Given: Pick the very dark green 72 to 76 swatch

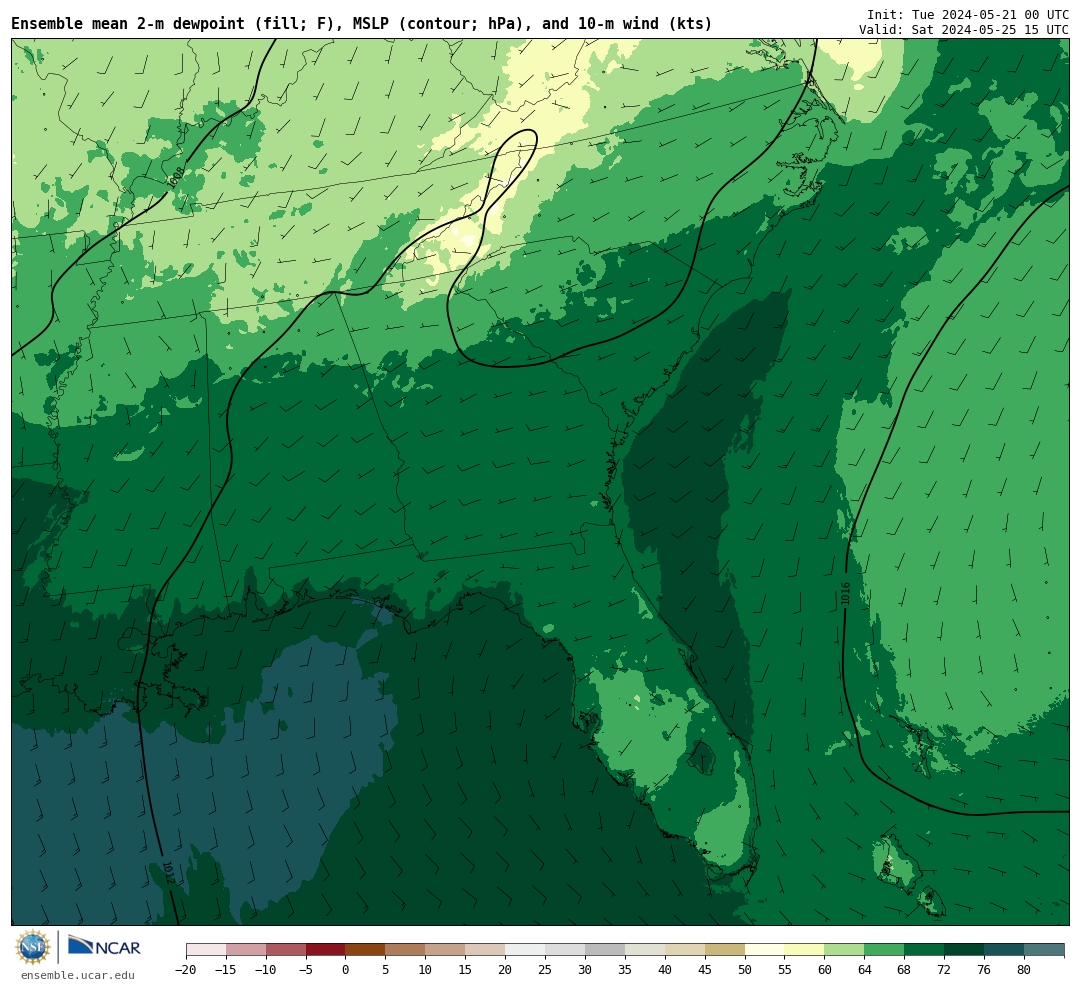Looking at the screenshot, I should (964, 950).
